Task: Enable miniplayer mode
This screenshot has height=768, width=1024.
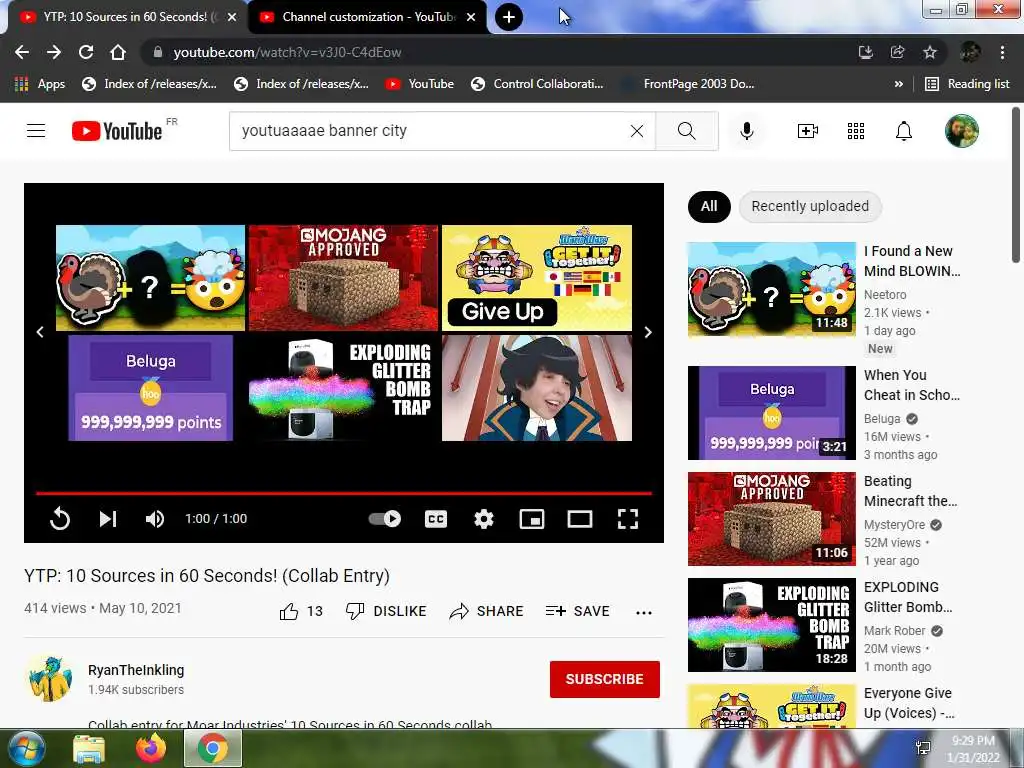Action: point(532,519)
